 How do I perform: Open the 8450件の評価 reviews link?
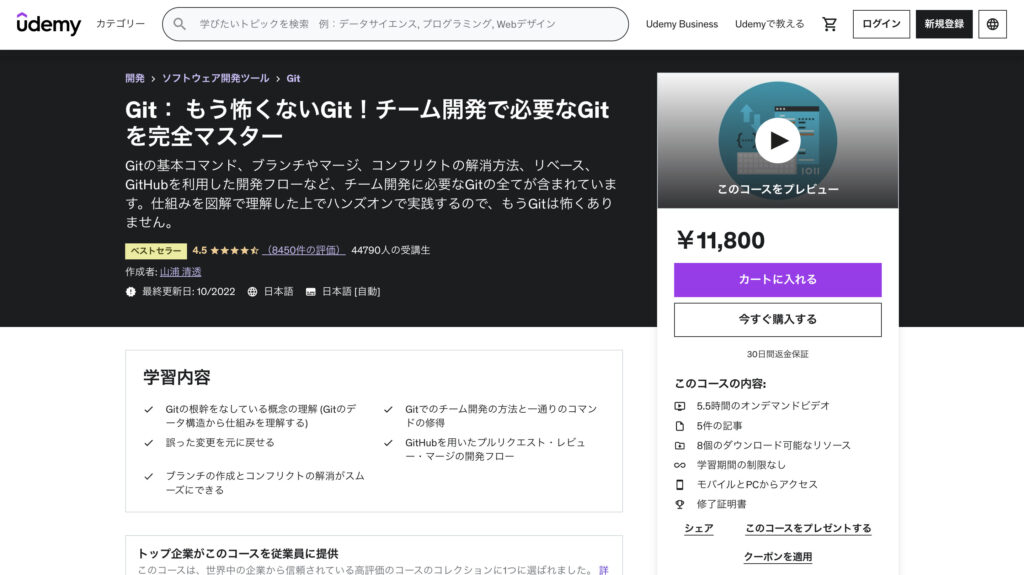[x=304, y=250]
